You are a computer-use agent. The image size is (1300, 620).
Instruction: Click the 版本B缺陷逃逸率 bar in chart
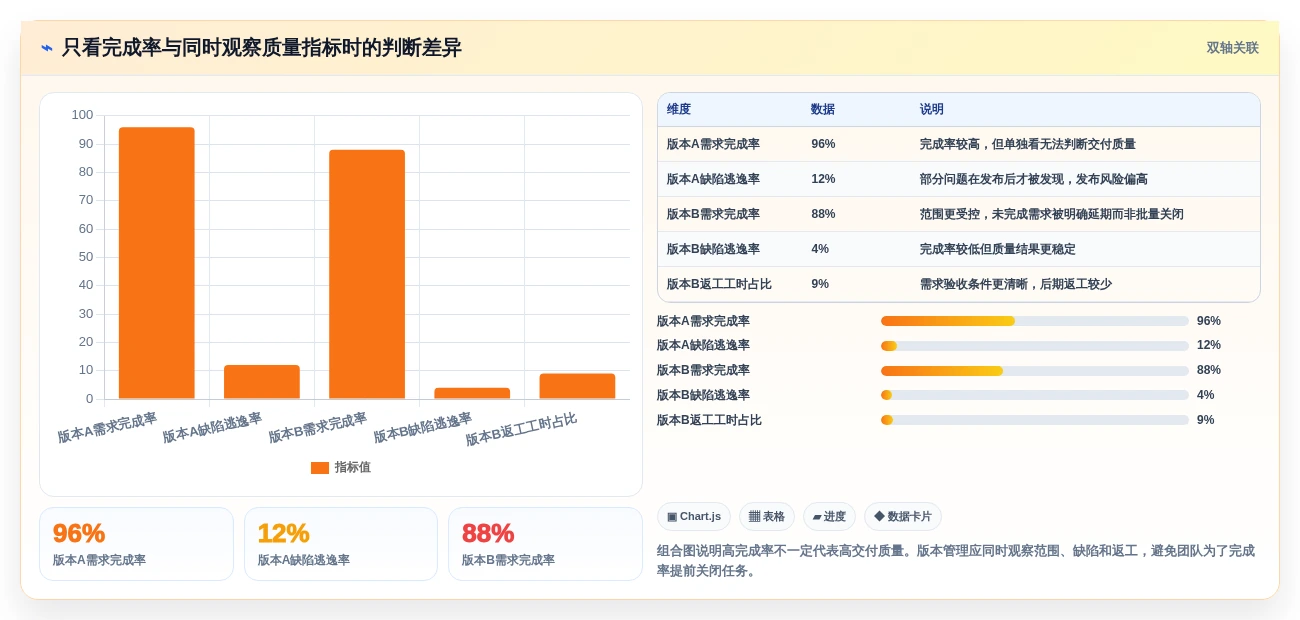point(472,394)
